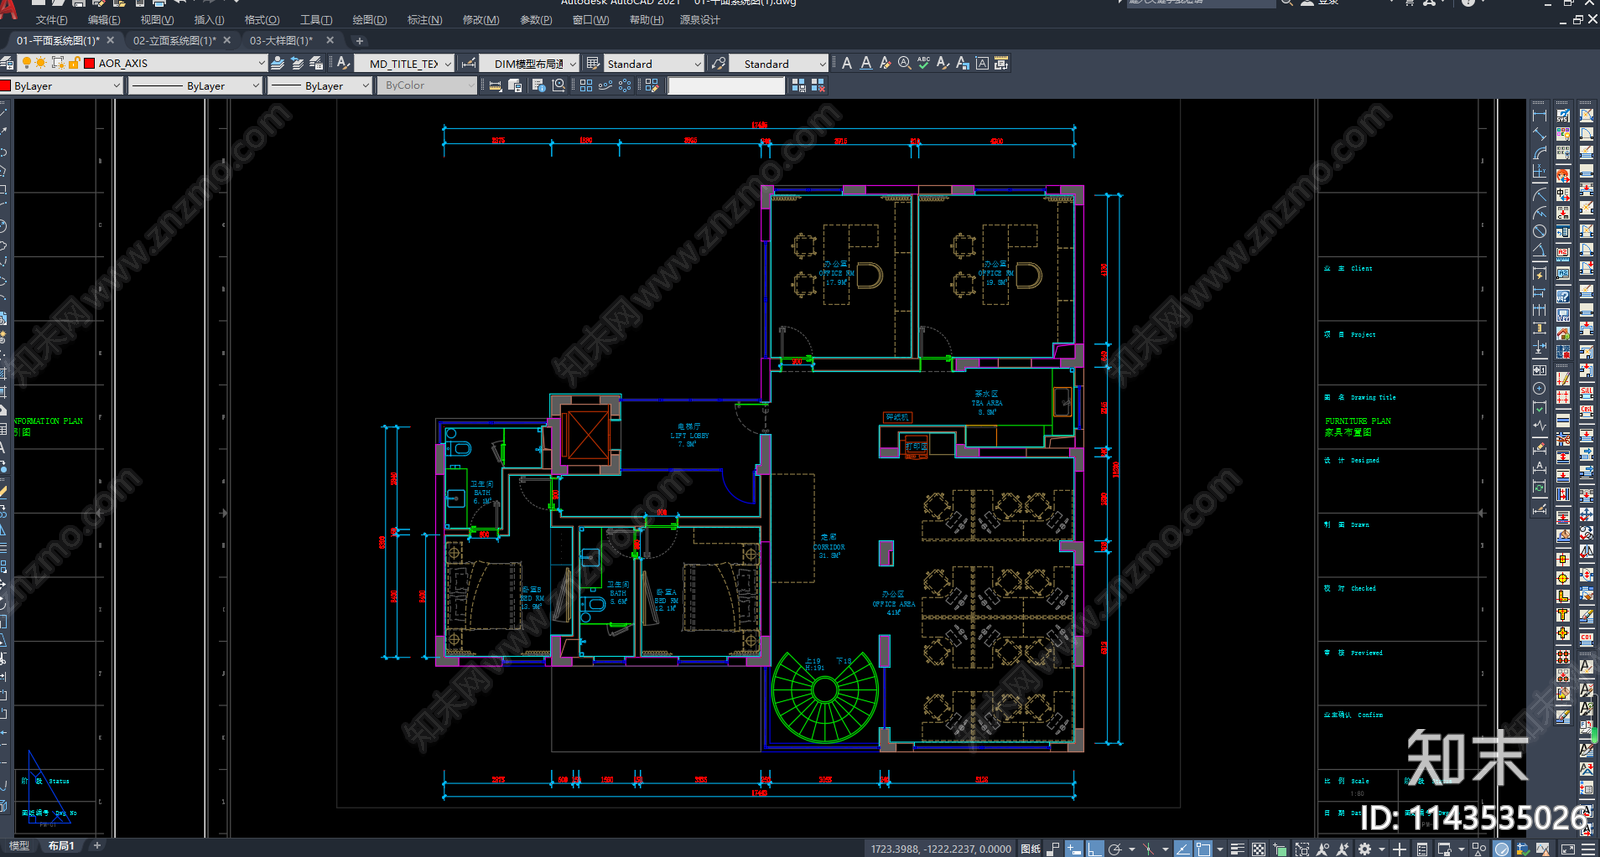Open the Table Style icon
The height and width of the screenshot is (857, 1600).
click(x=593, y=64)
